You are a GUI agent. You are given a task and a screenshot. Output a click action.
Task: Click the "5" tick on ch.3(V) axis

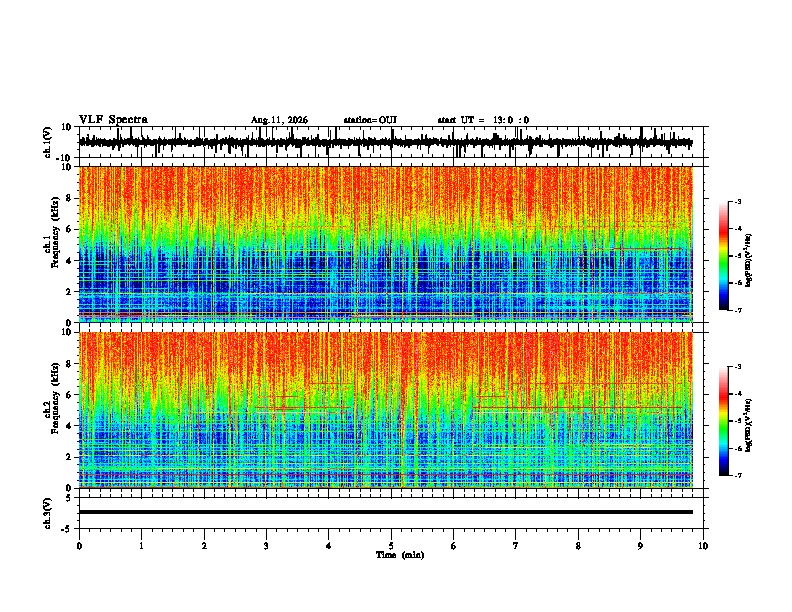pos(69,498)
